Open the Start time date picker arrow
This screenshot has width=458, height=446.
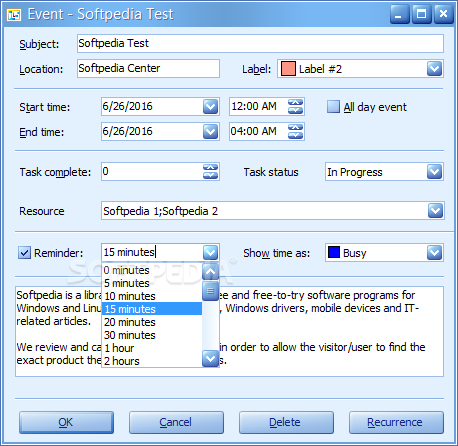pyautogui.click(x=210, y=107)
